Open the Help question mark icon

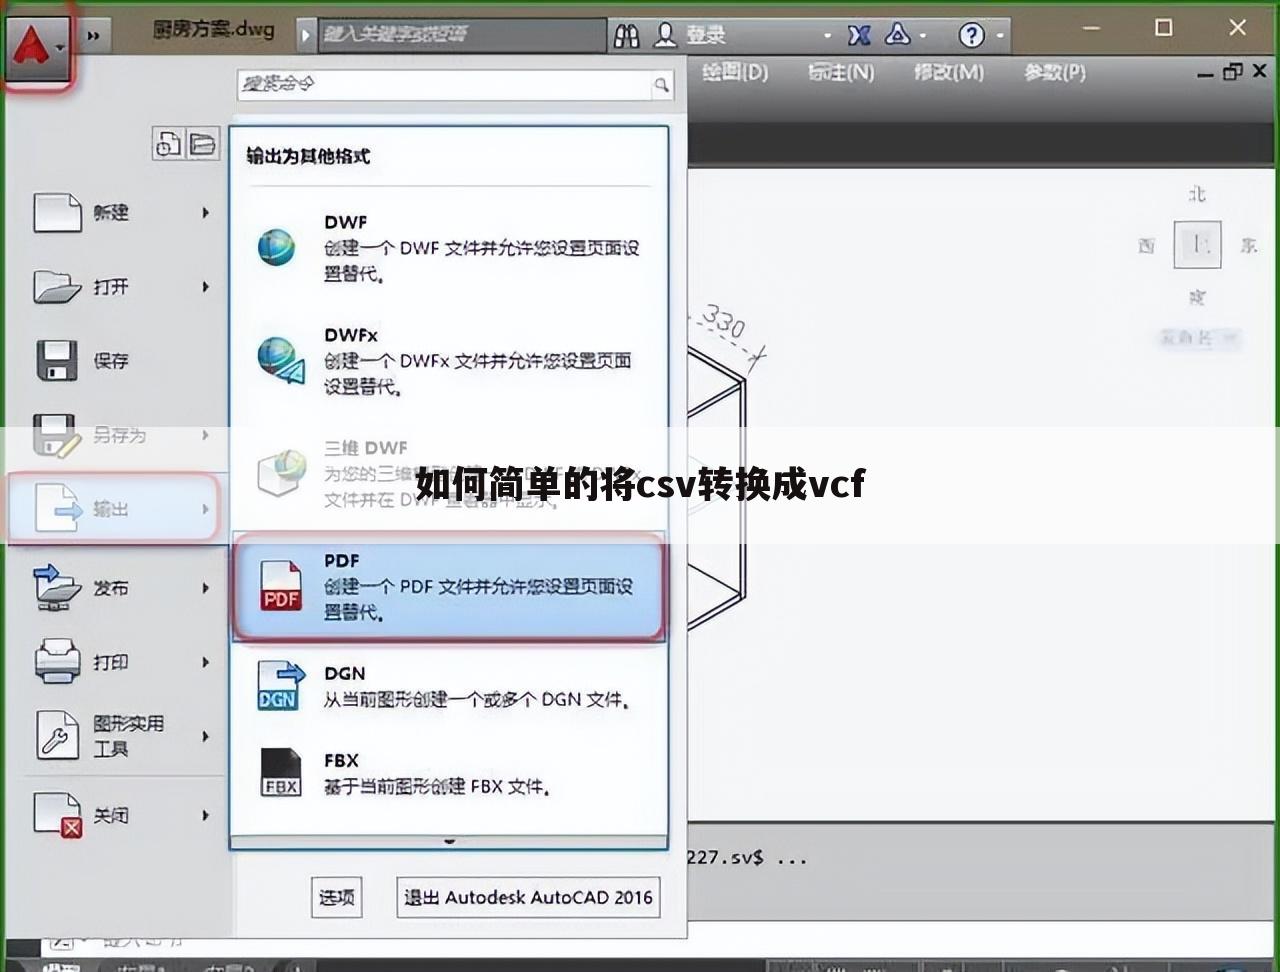pos(971,36)
